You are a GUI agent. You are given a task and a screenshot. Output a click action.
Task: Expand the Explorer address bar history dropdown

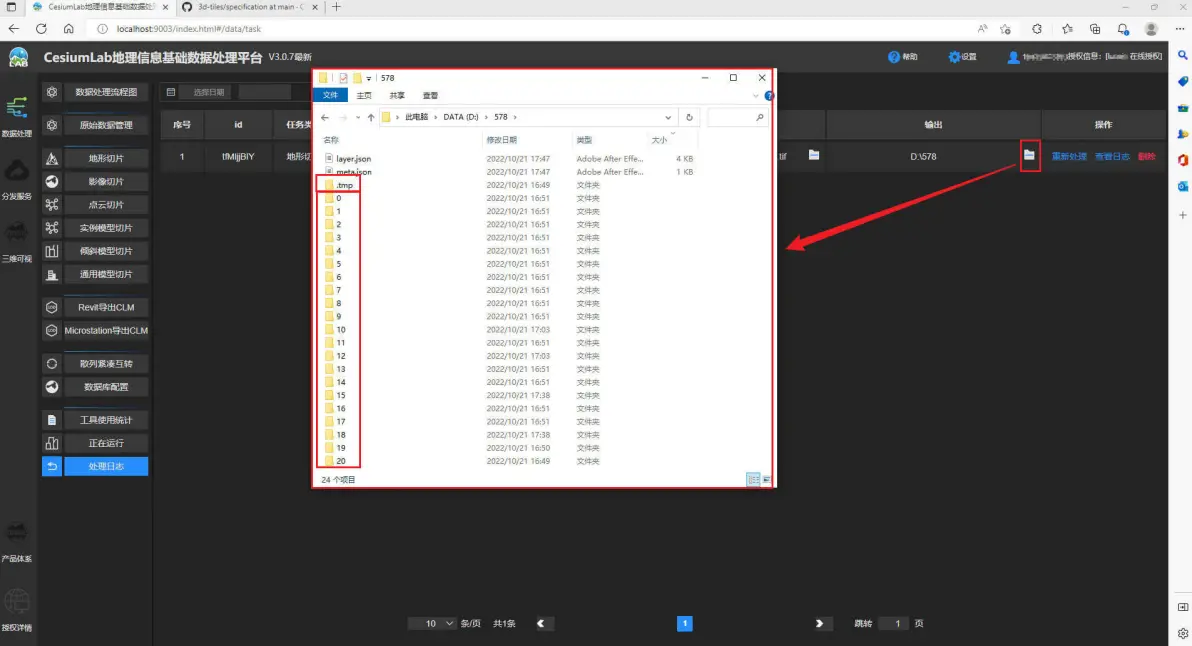668,117
